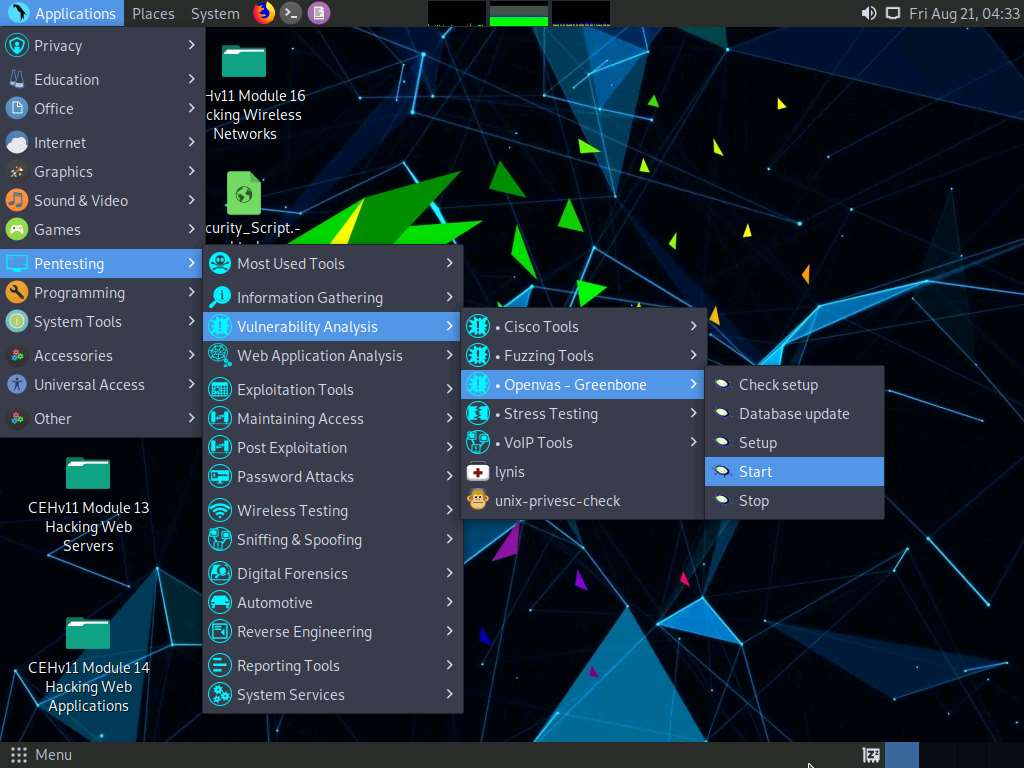Click the Automotive car icon
Image resolution: width=1024 pixels, height=768 pixels.
pos(220,602)
